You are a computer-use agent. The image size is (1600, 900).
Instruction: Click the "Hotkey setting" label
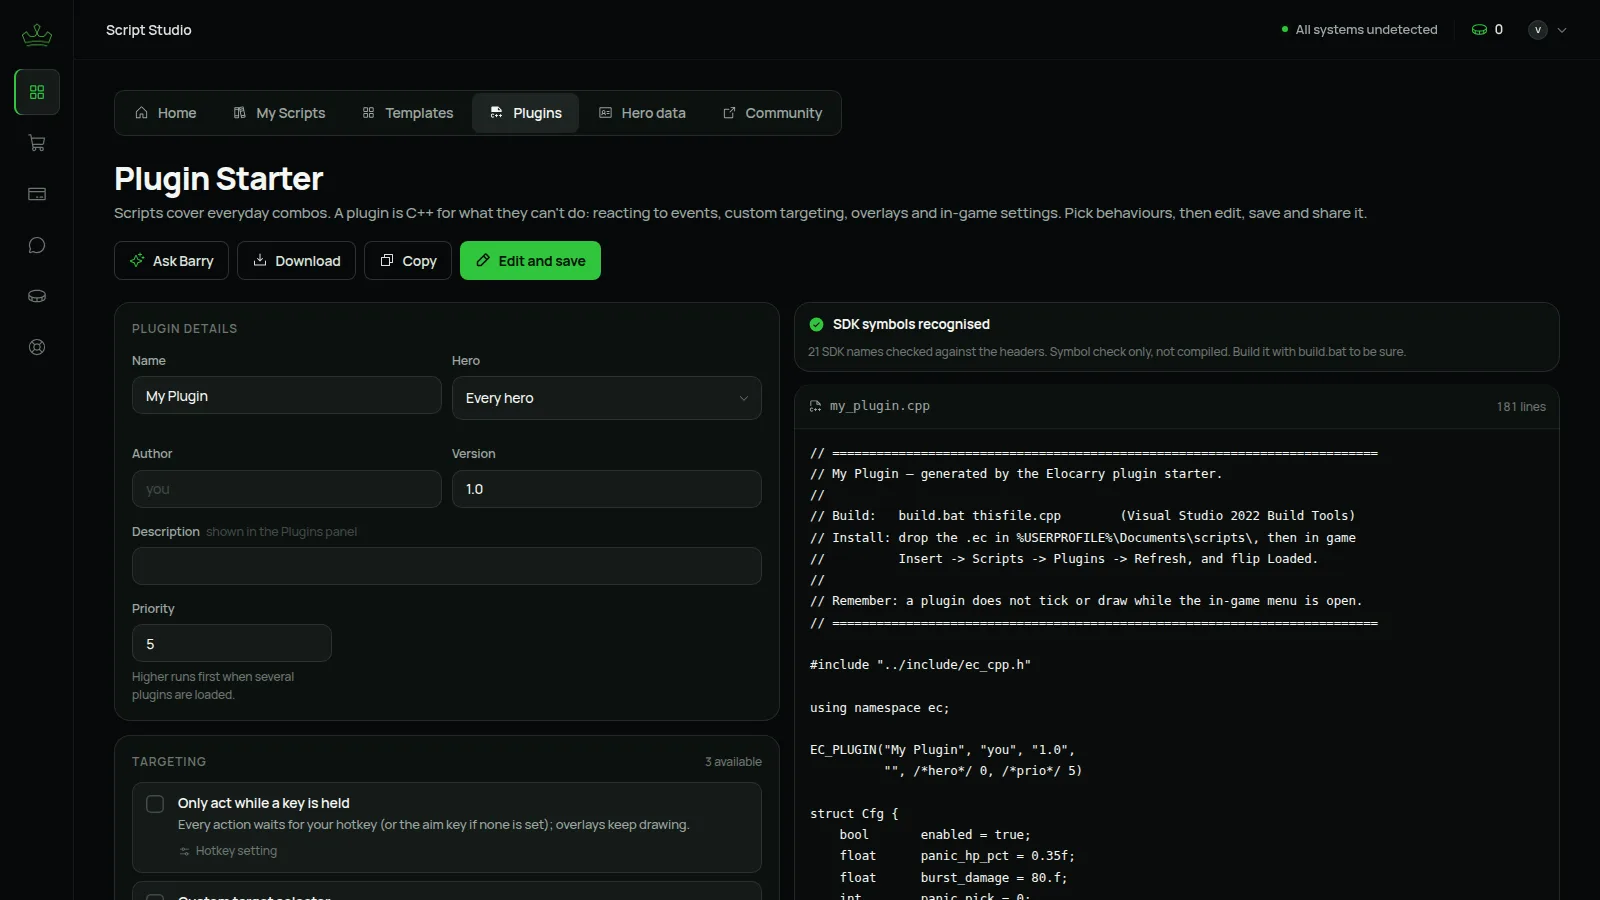click(236, 851)
